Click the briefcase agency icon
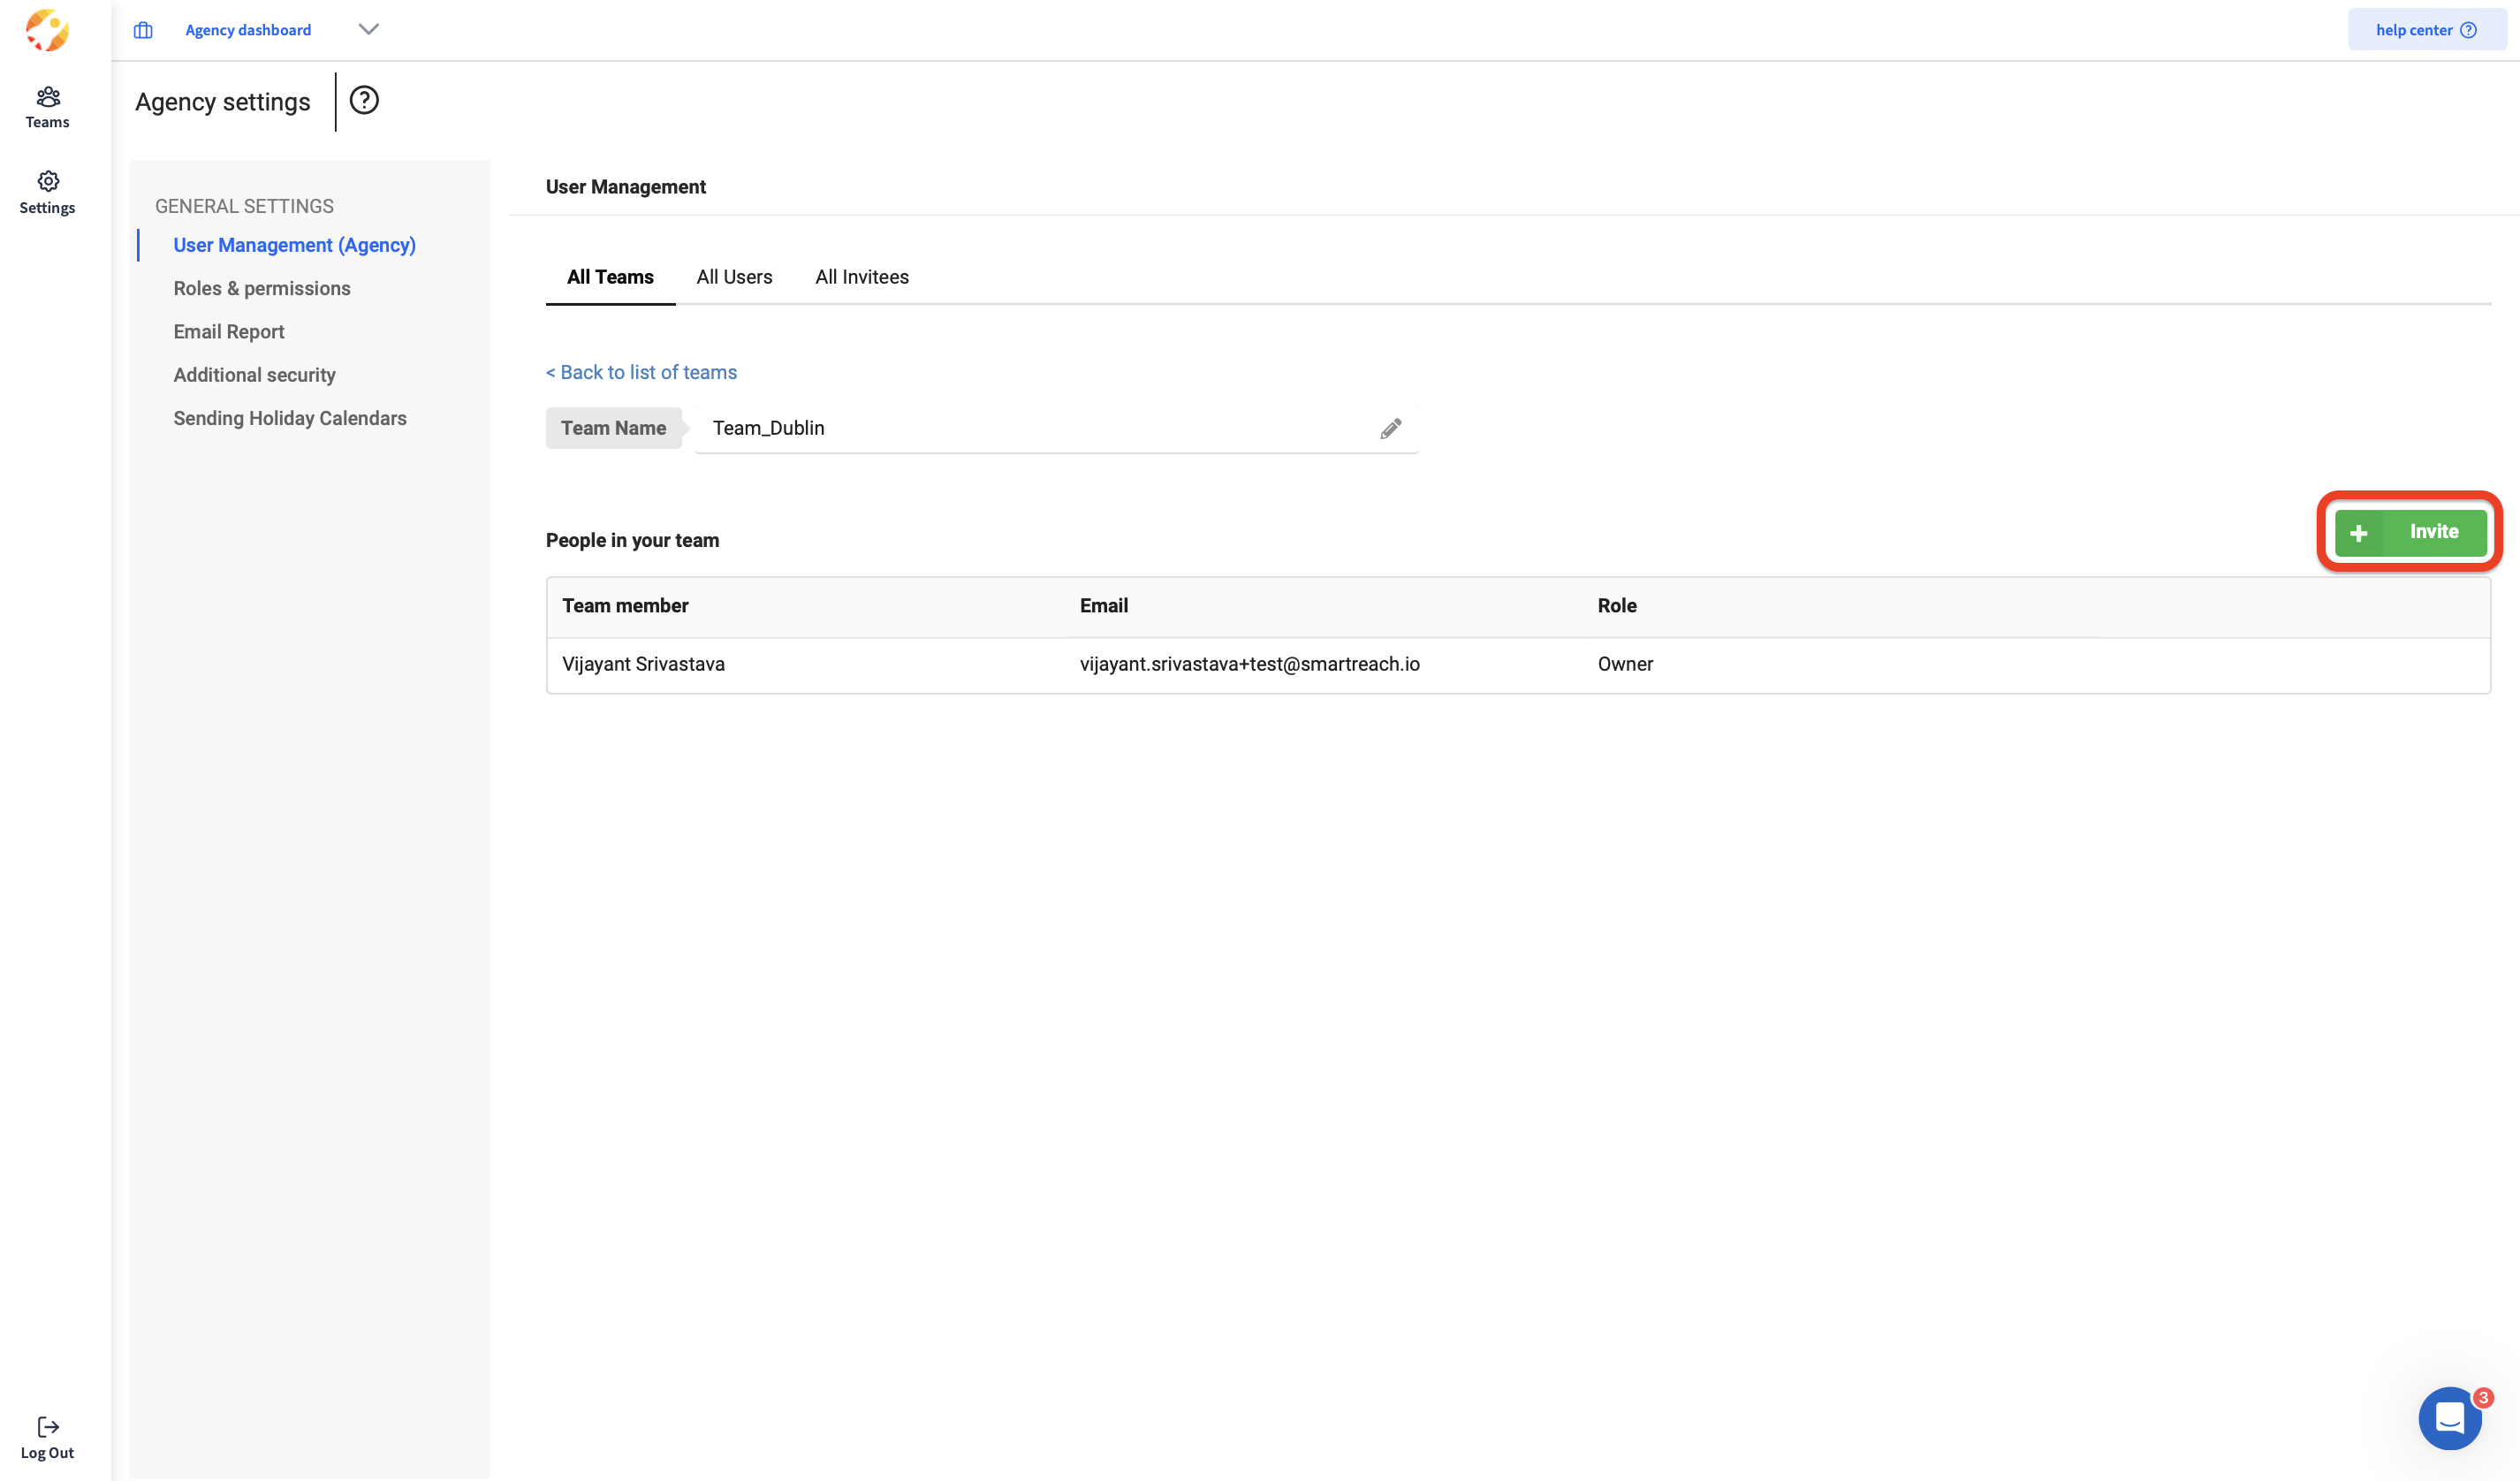2520x1481 pixels. (x=143, y=30)
